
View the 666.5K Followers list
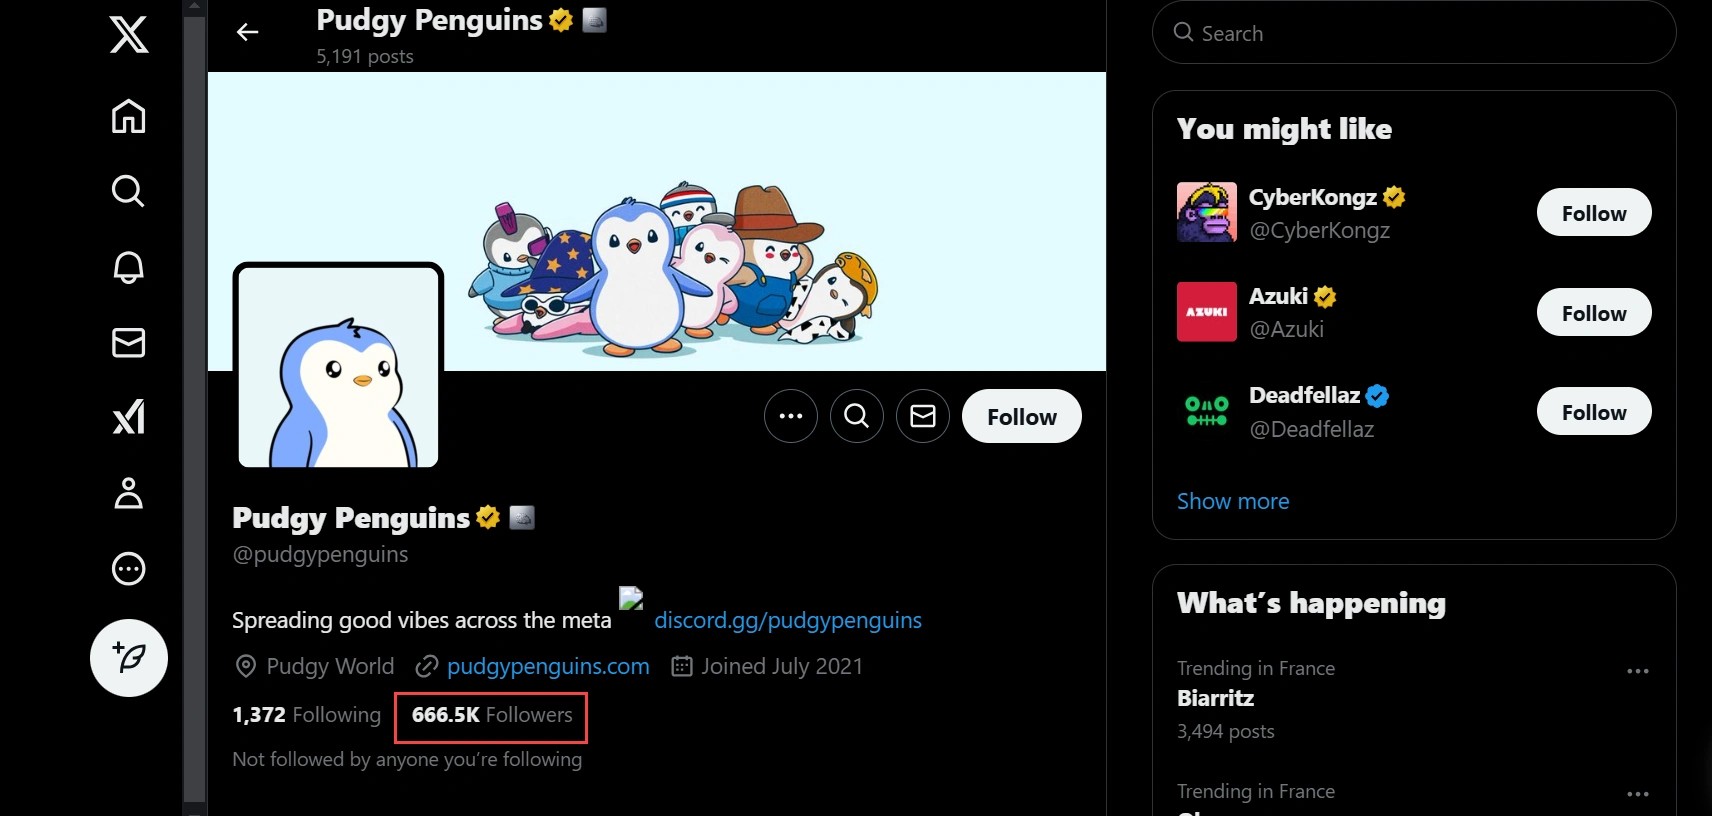tap(492, 715)
